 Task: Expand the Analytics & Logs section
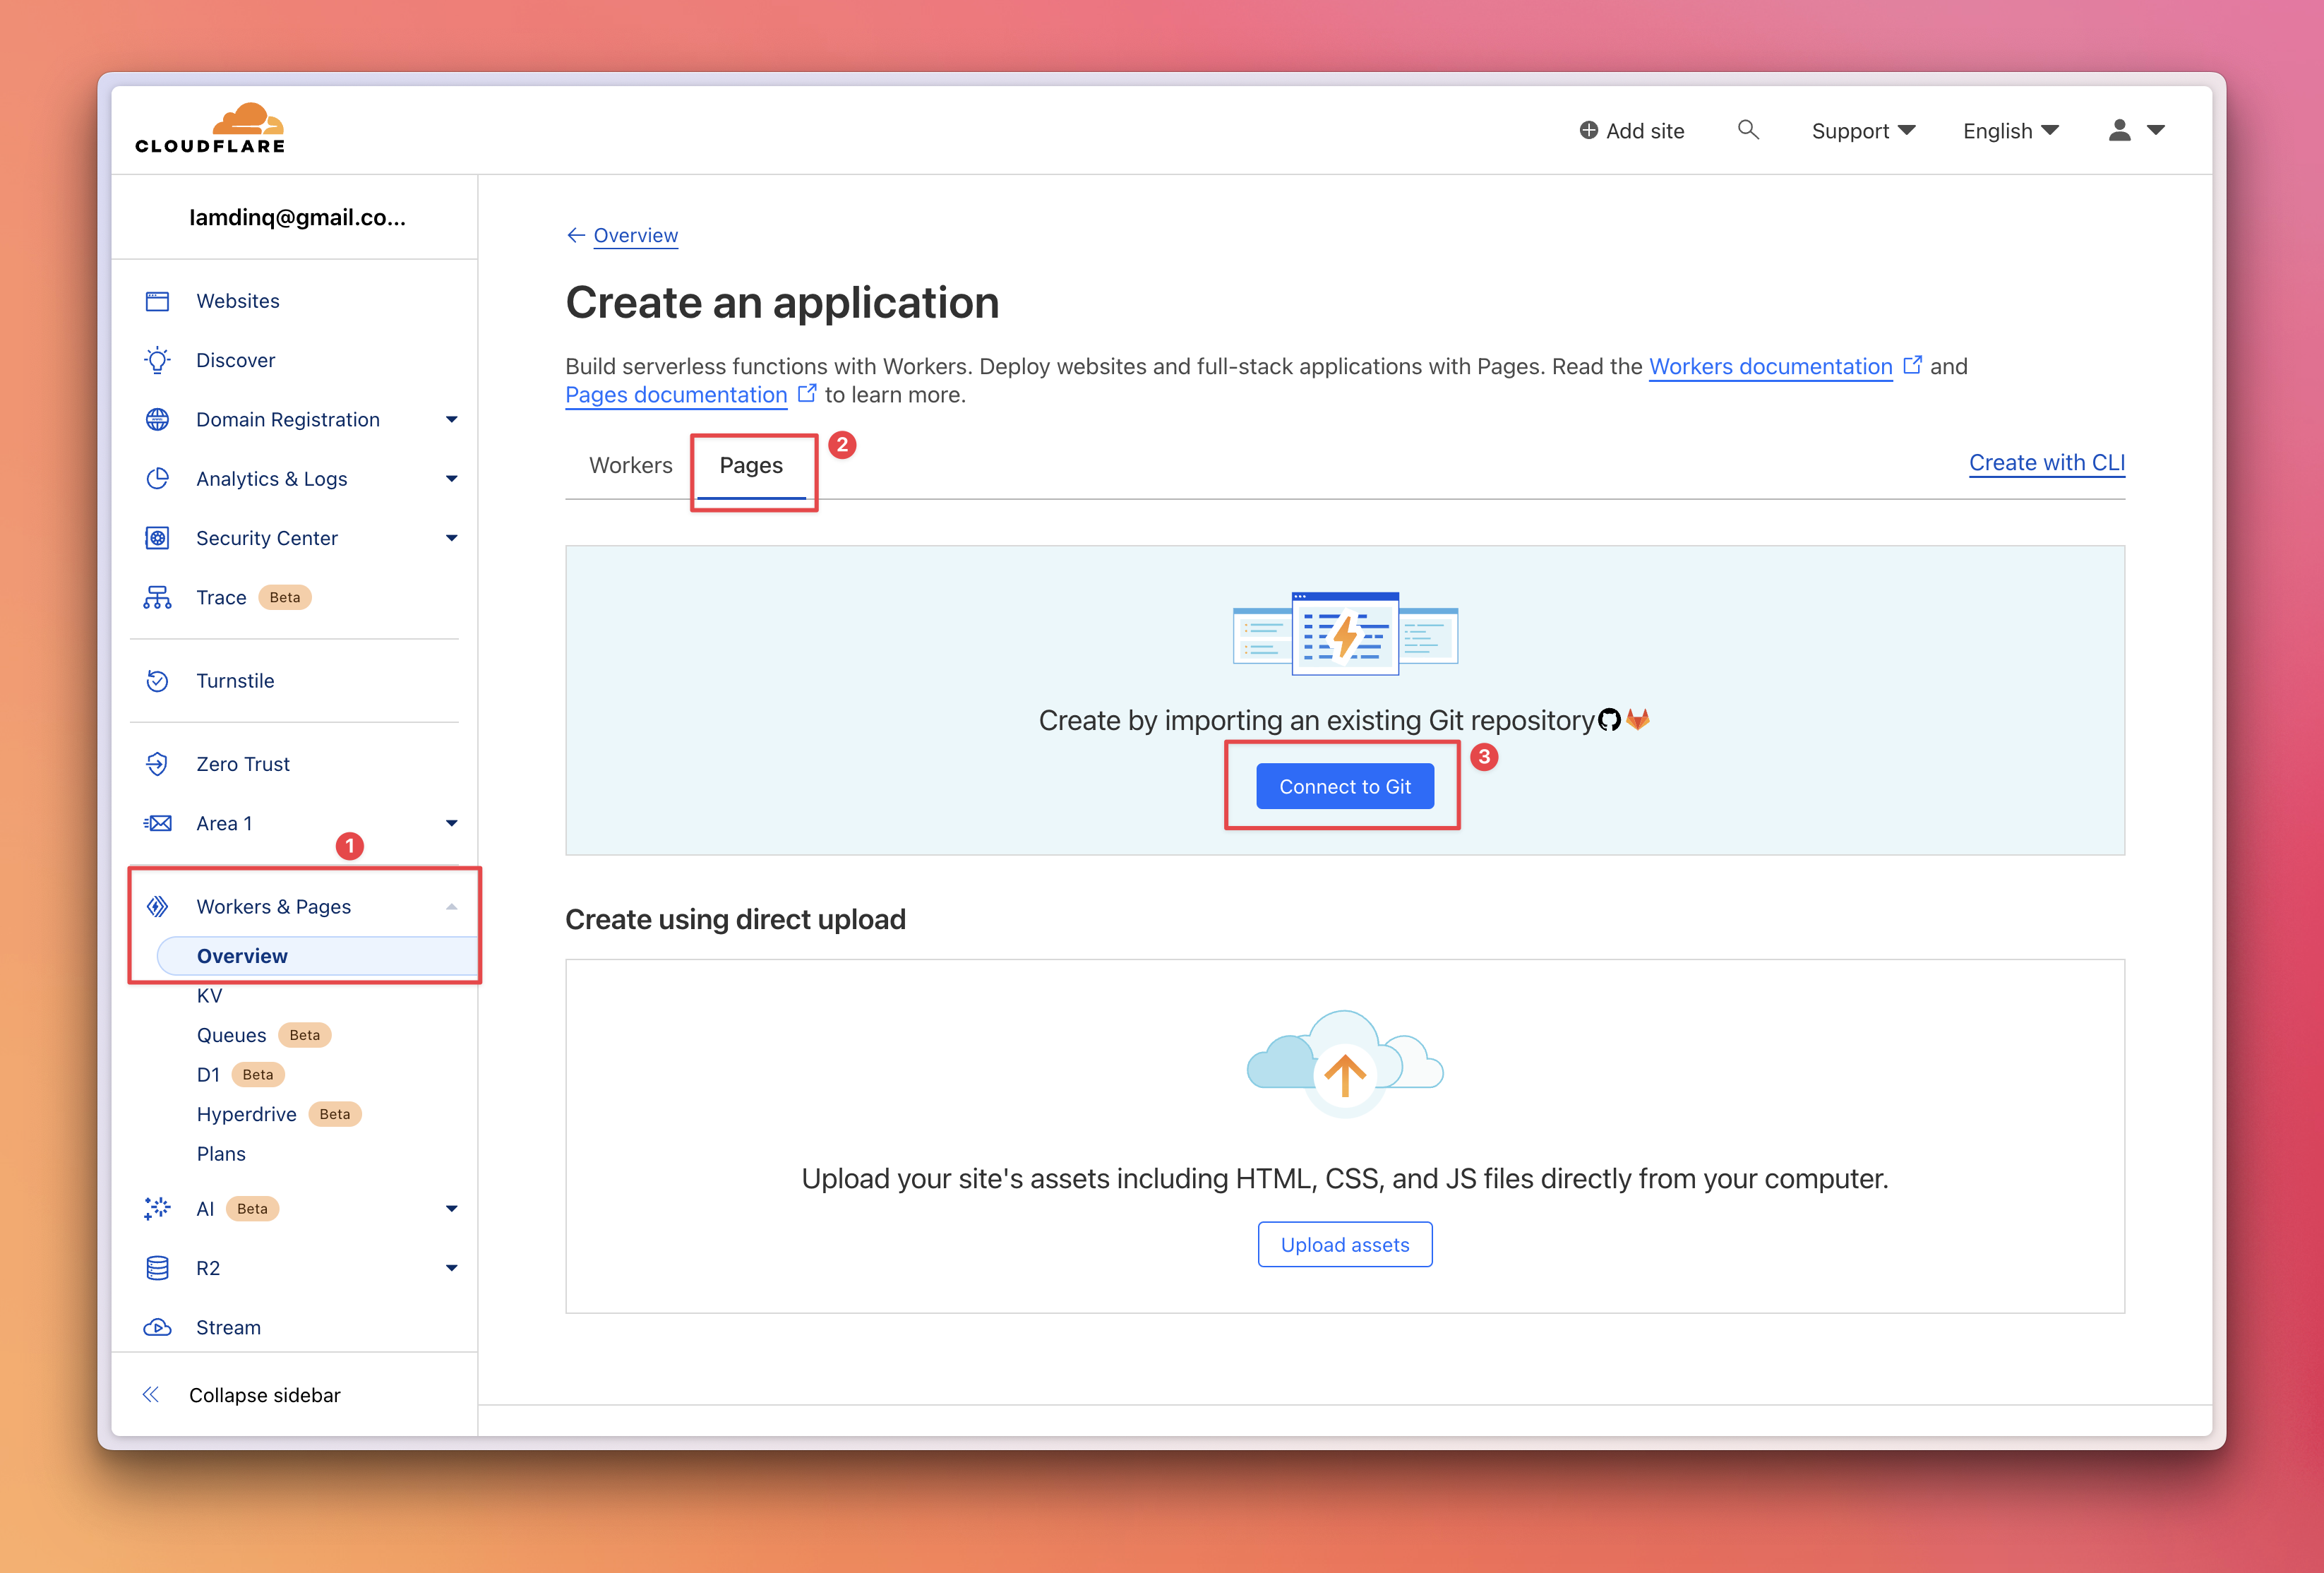click(451, 479)
